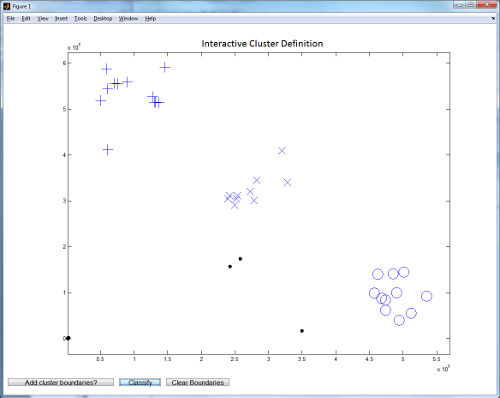
Task: Open the Tools menu
Action: click(x=81, y=19)
